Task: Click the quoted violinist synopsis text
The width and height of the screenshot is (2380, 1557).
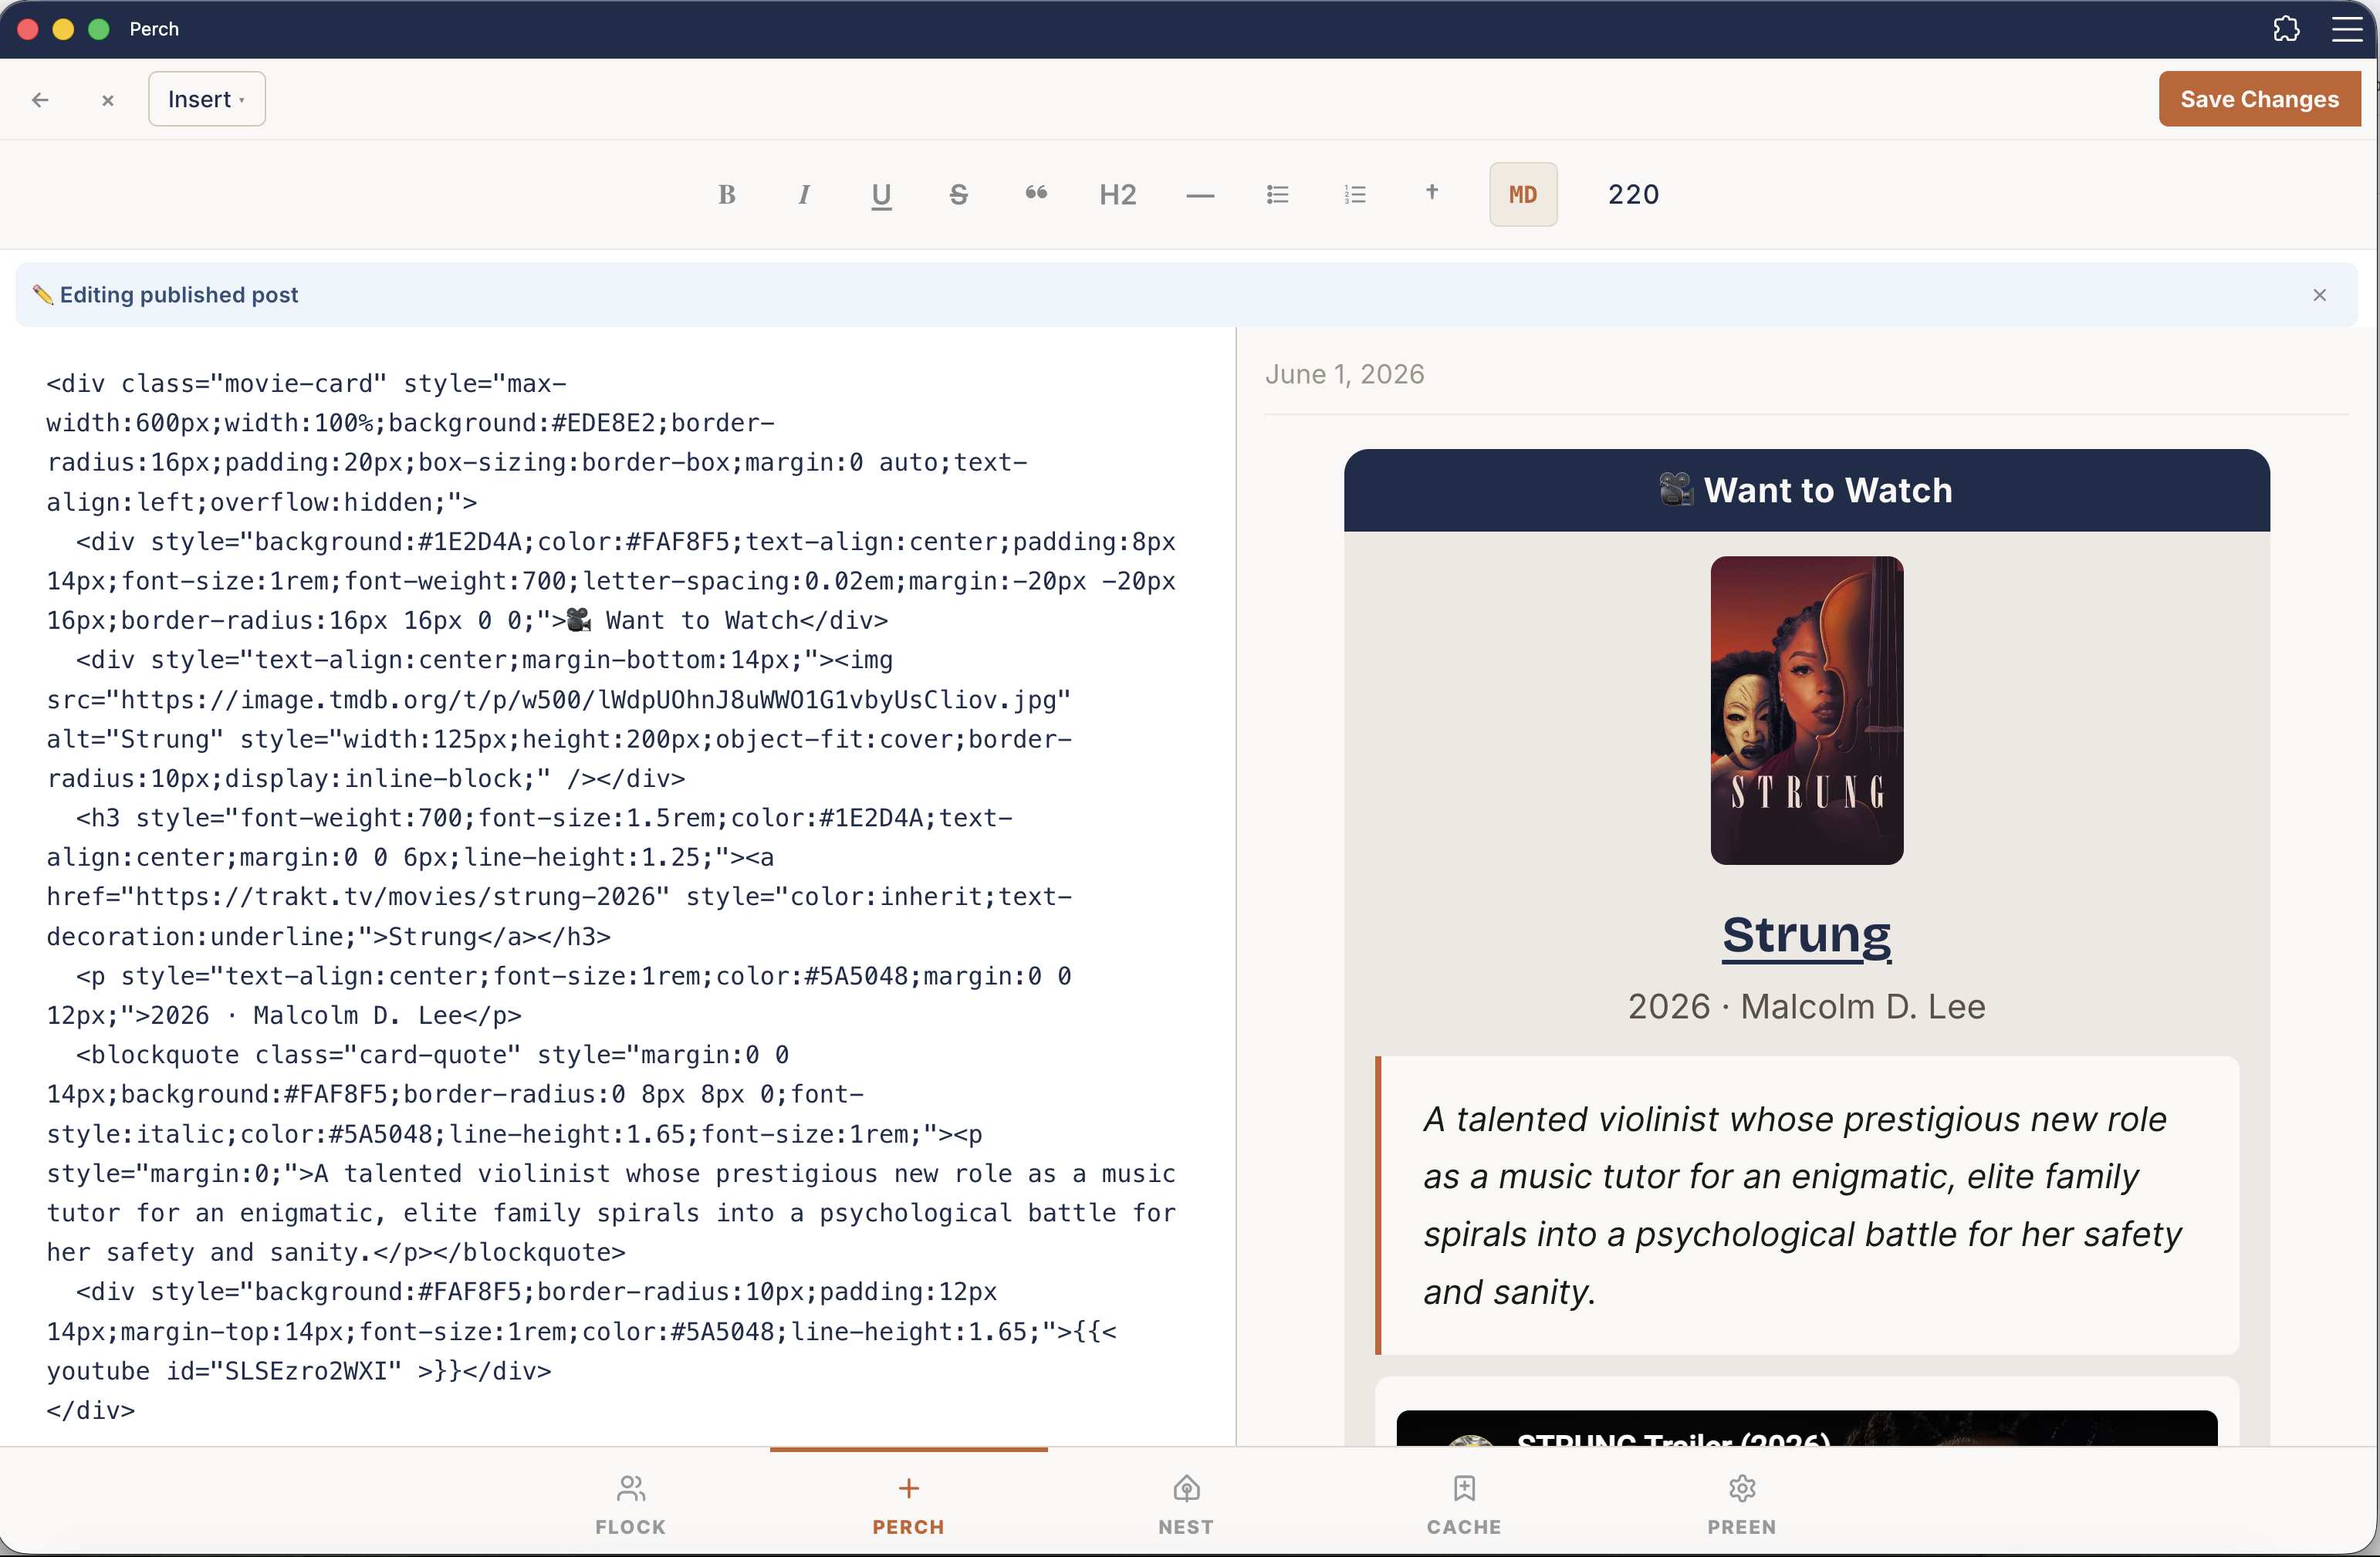Action: click(1802, 1205)
